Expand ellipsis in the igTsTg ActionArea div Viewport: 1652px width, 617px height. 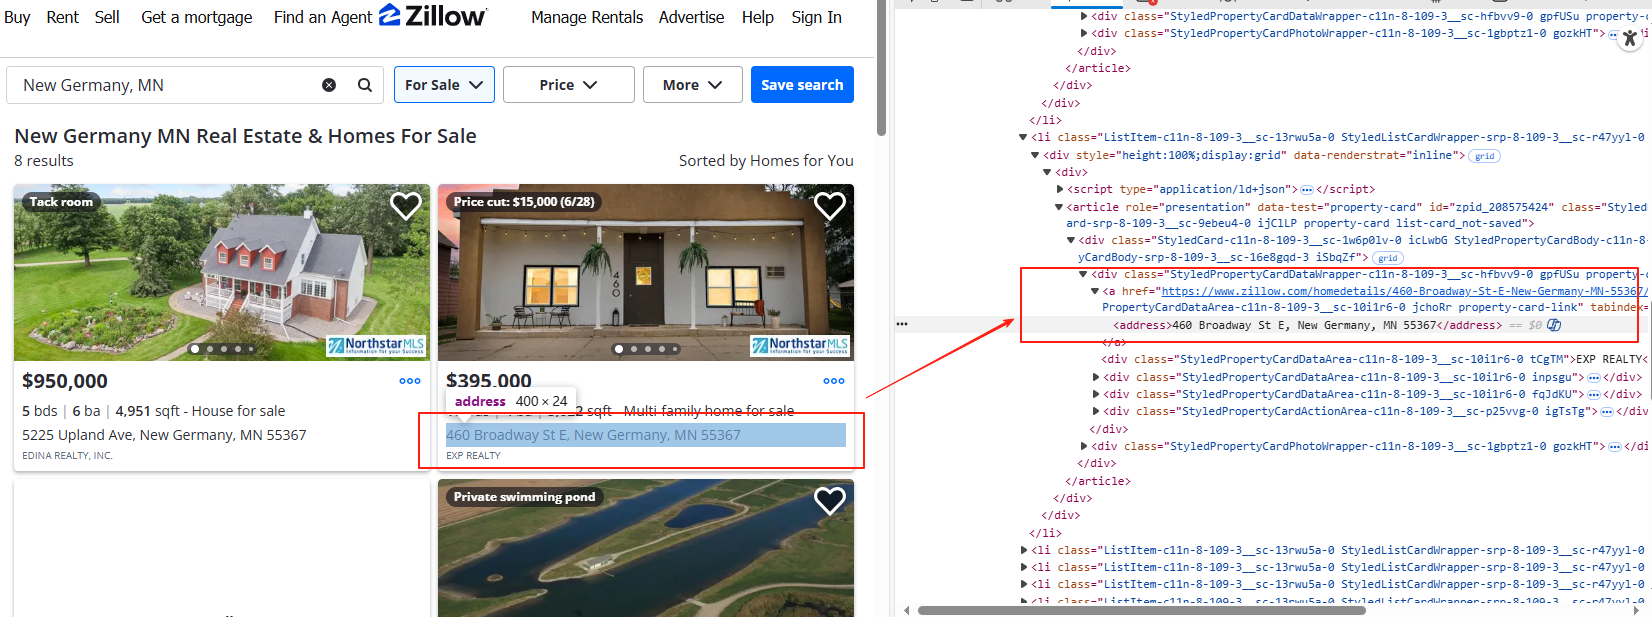coord(1606,411)
